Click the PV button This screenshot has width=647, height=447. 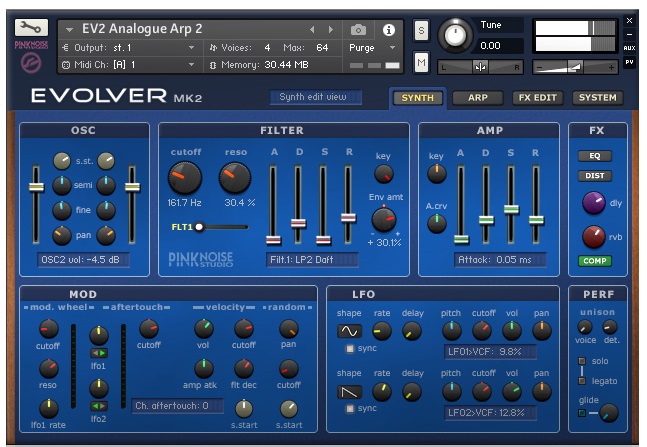click(x=629, y=62)
